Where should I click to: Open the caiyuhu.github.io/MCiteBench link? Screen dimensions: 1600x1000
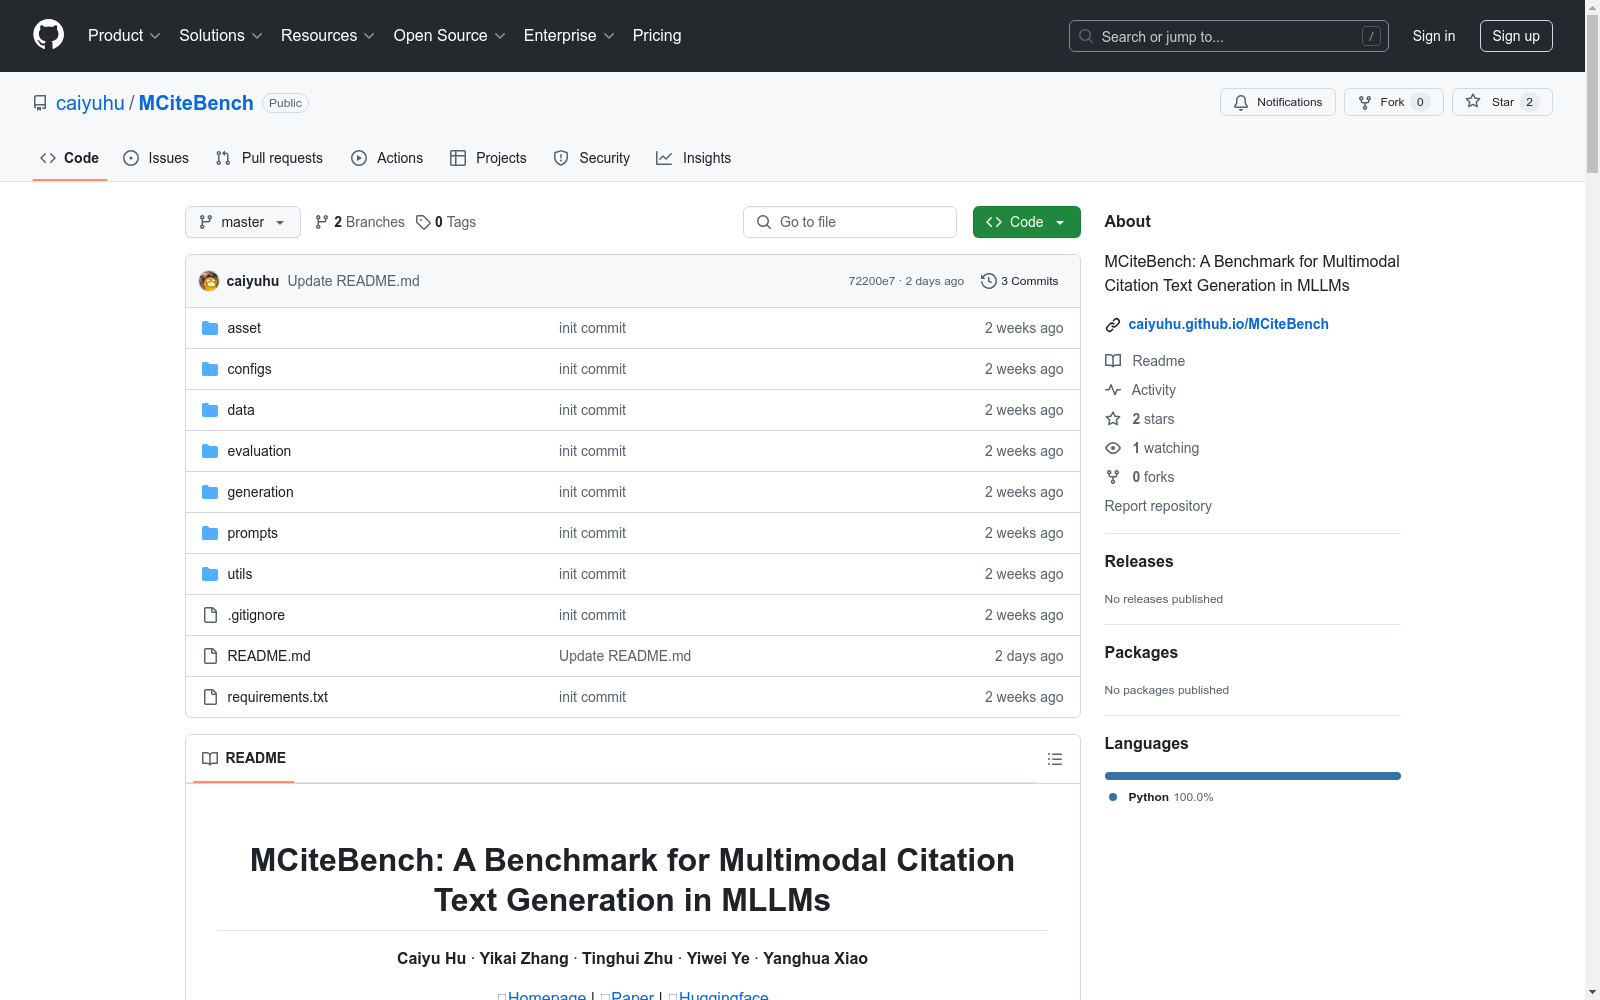[x=1228, y=324]
